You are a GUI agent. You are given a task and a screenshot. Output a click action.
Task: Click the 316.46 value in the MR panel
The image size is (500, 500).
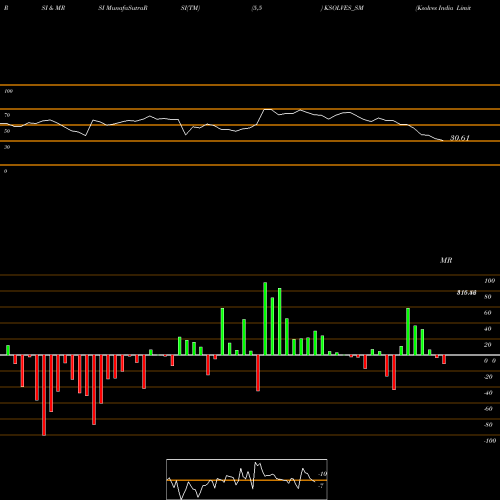coord(466,293)
